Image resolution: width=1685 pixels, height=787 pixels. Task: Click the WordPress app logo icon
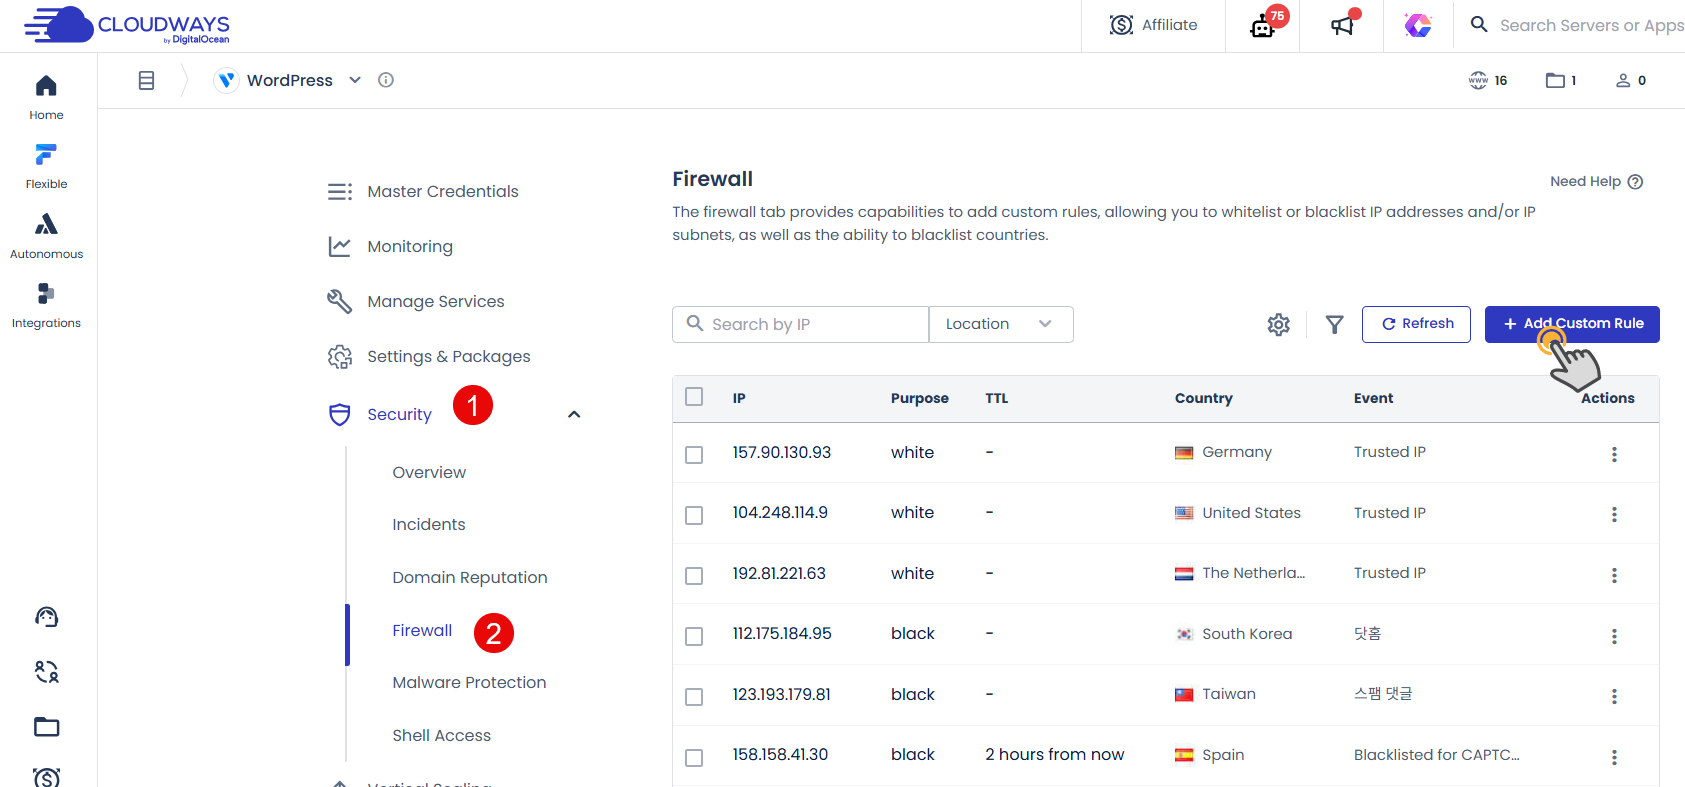(x=227, y=81)
